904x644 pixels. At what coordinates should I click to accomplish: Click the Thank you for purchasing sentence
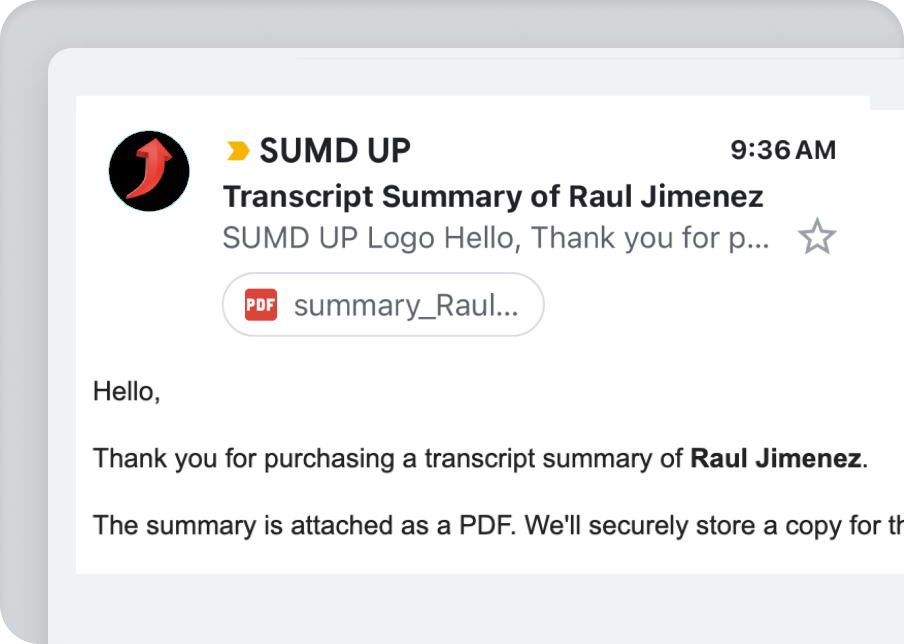pos(480,458)
